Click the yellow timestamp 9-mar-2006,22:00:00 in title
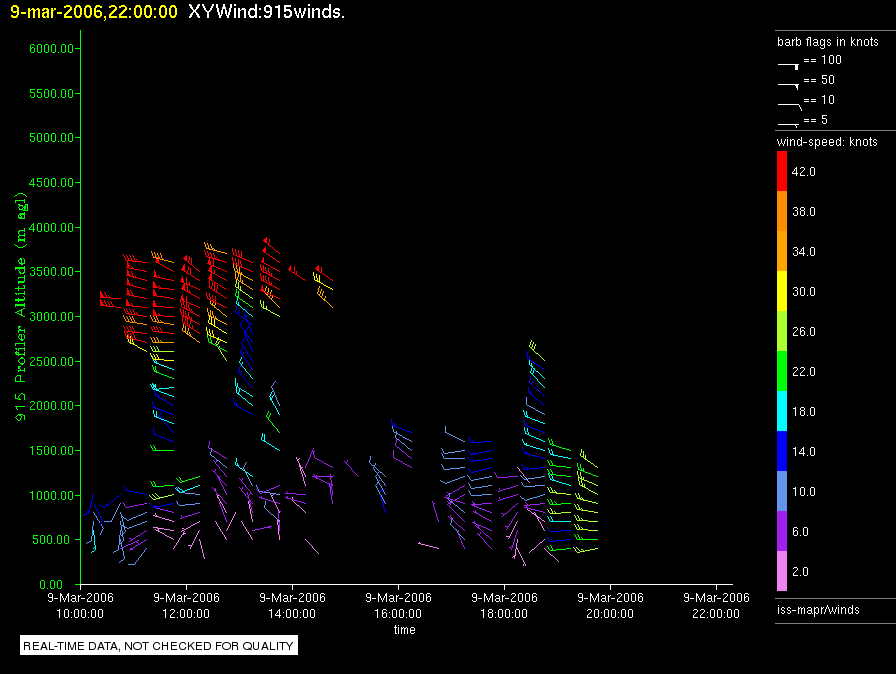The height and width of the screenshot is (674, 896). [93, 12]
